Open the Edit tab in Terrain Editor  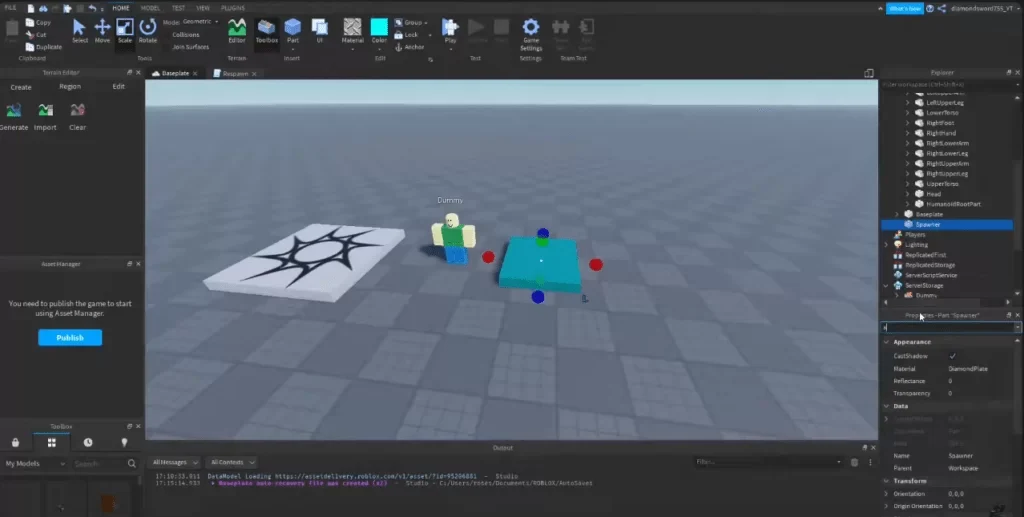(x=118, y=86)
